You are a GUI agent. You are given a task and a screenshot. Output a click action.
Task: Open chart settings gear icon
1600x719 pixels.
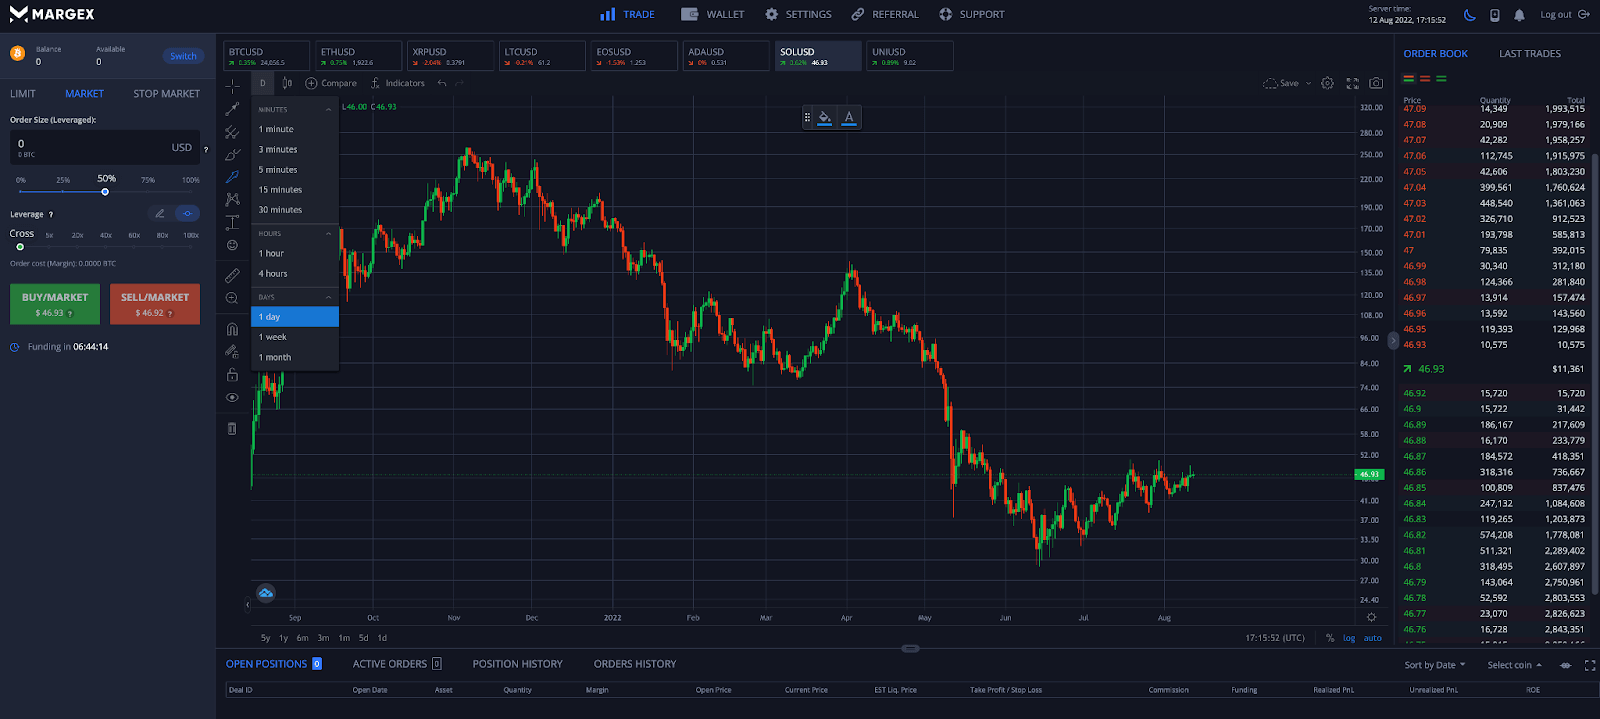tap(1327, 83)
